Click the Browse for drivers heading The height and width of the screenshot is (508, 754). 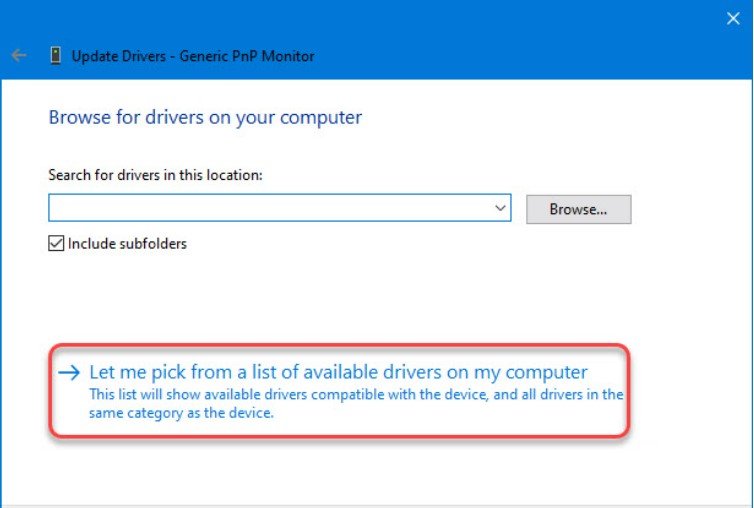point(205,117)
